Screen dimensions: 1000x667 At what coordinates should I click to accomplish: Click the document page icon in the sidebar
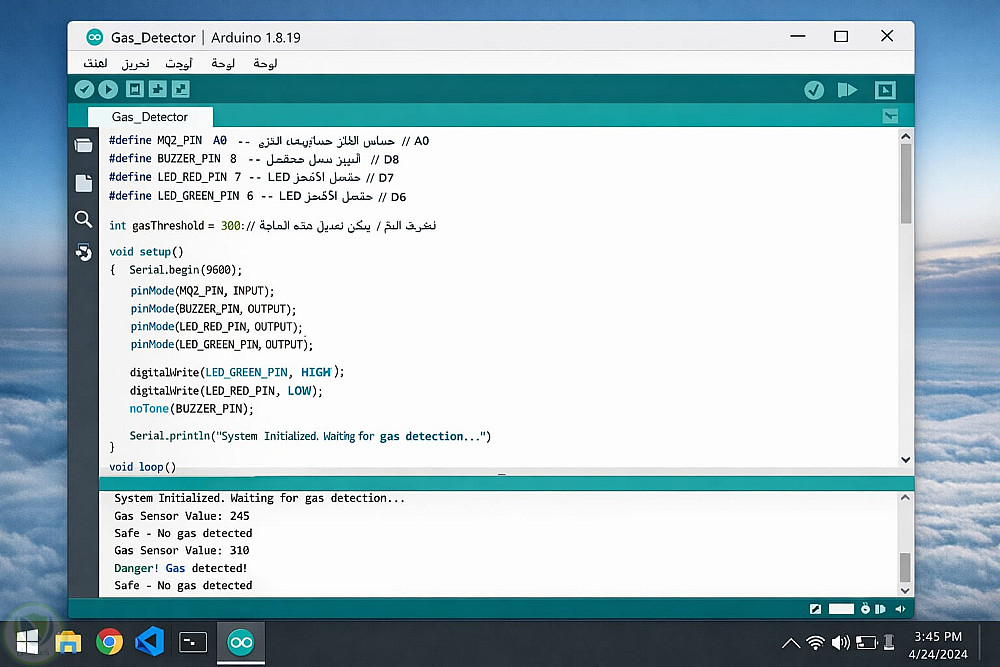(84, 183)
